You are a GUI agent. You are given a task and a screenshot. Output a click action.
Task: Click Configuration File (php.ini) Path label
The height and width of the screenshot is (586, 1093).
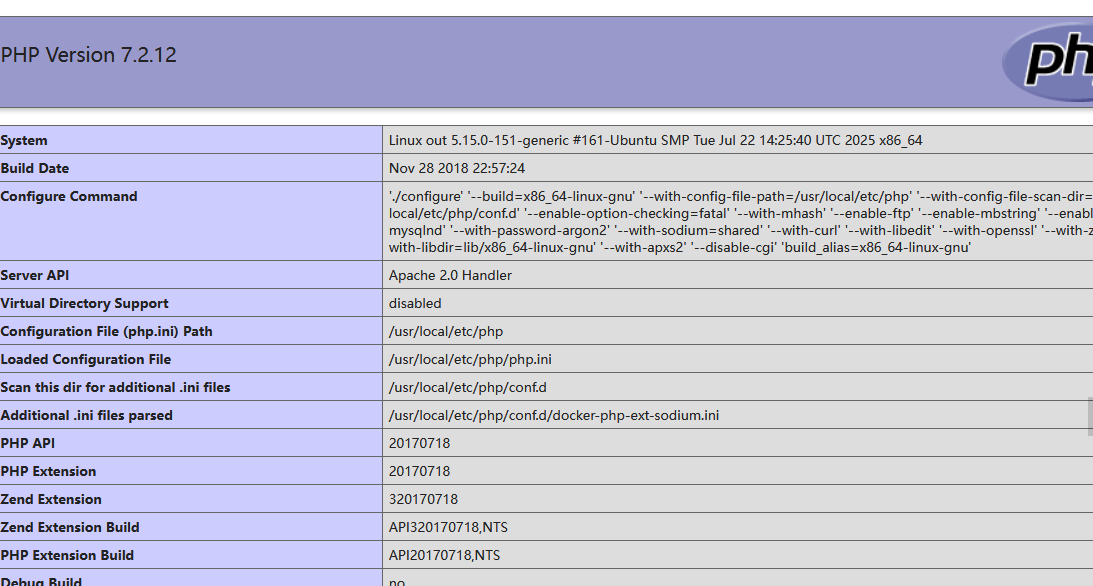[x=107, y=331]
